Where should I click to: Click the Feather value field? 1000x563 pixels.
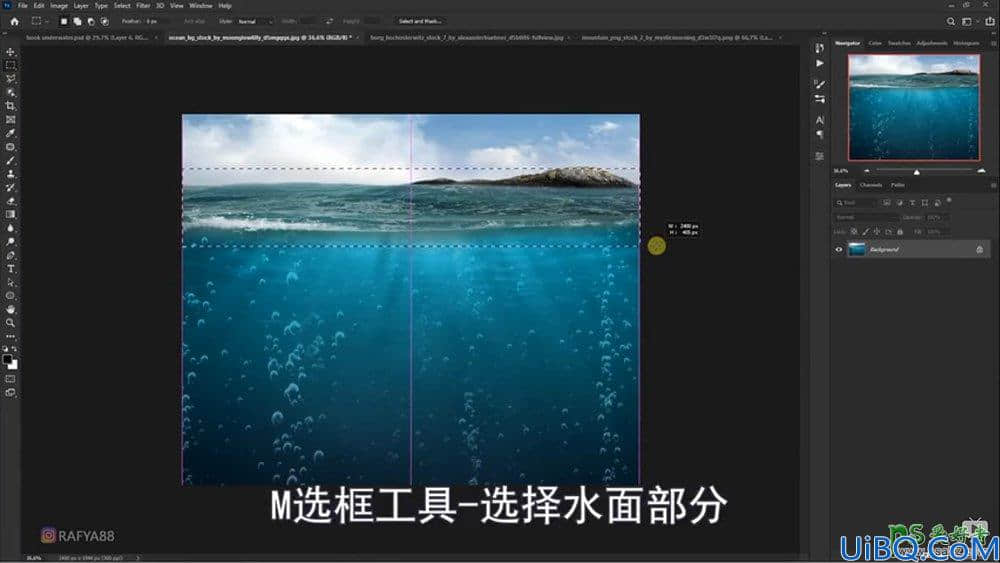coord(157,21)
